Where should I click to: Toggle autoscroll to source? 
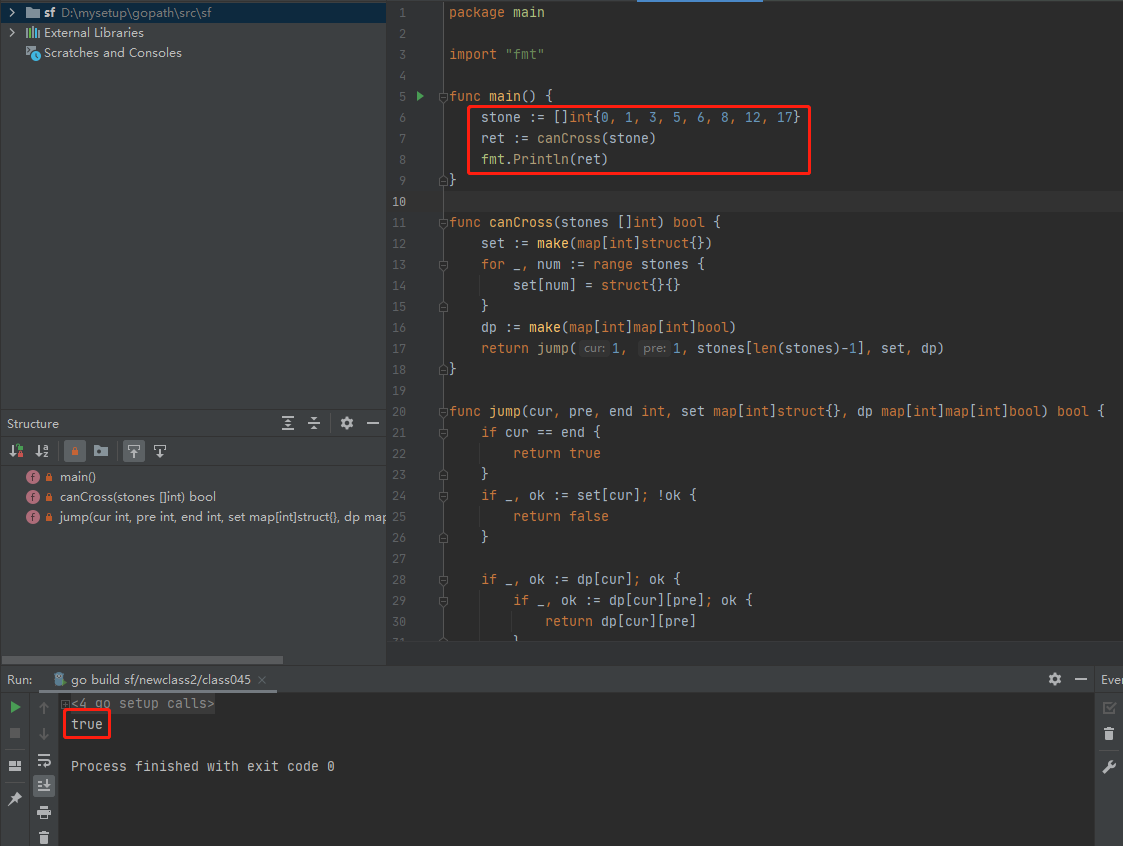pos(134,451)
